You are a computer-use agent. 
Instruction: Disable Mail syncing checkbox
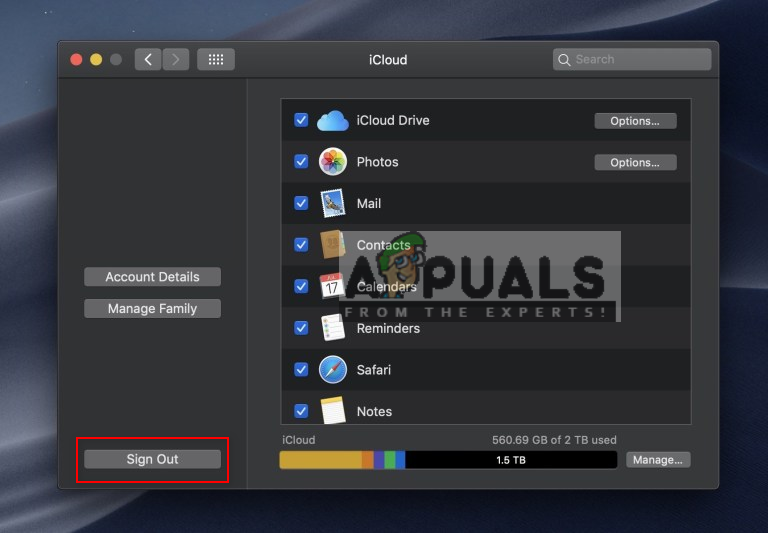point(301,203)
